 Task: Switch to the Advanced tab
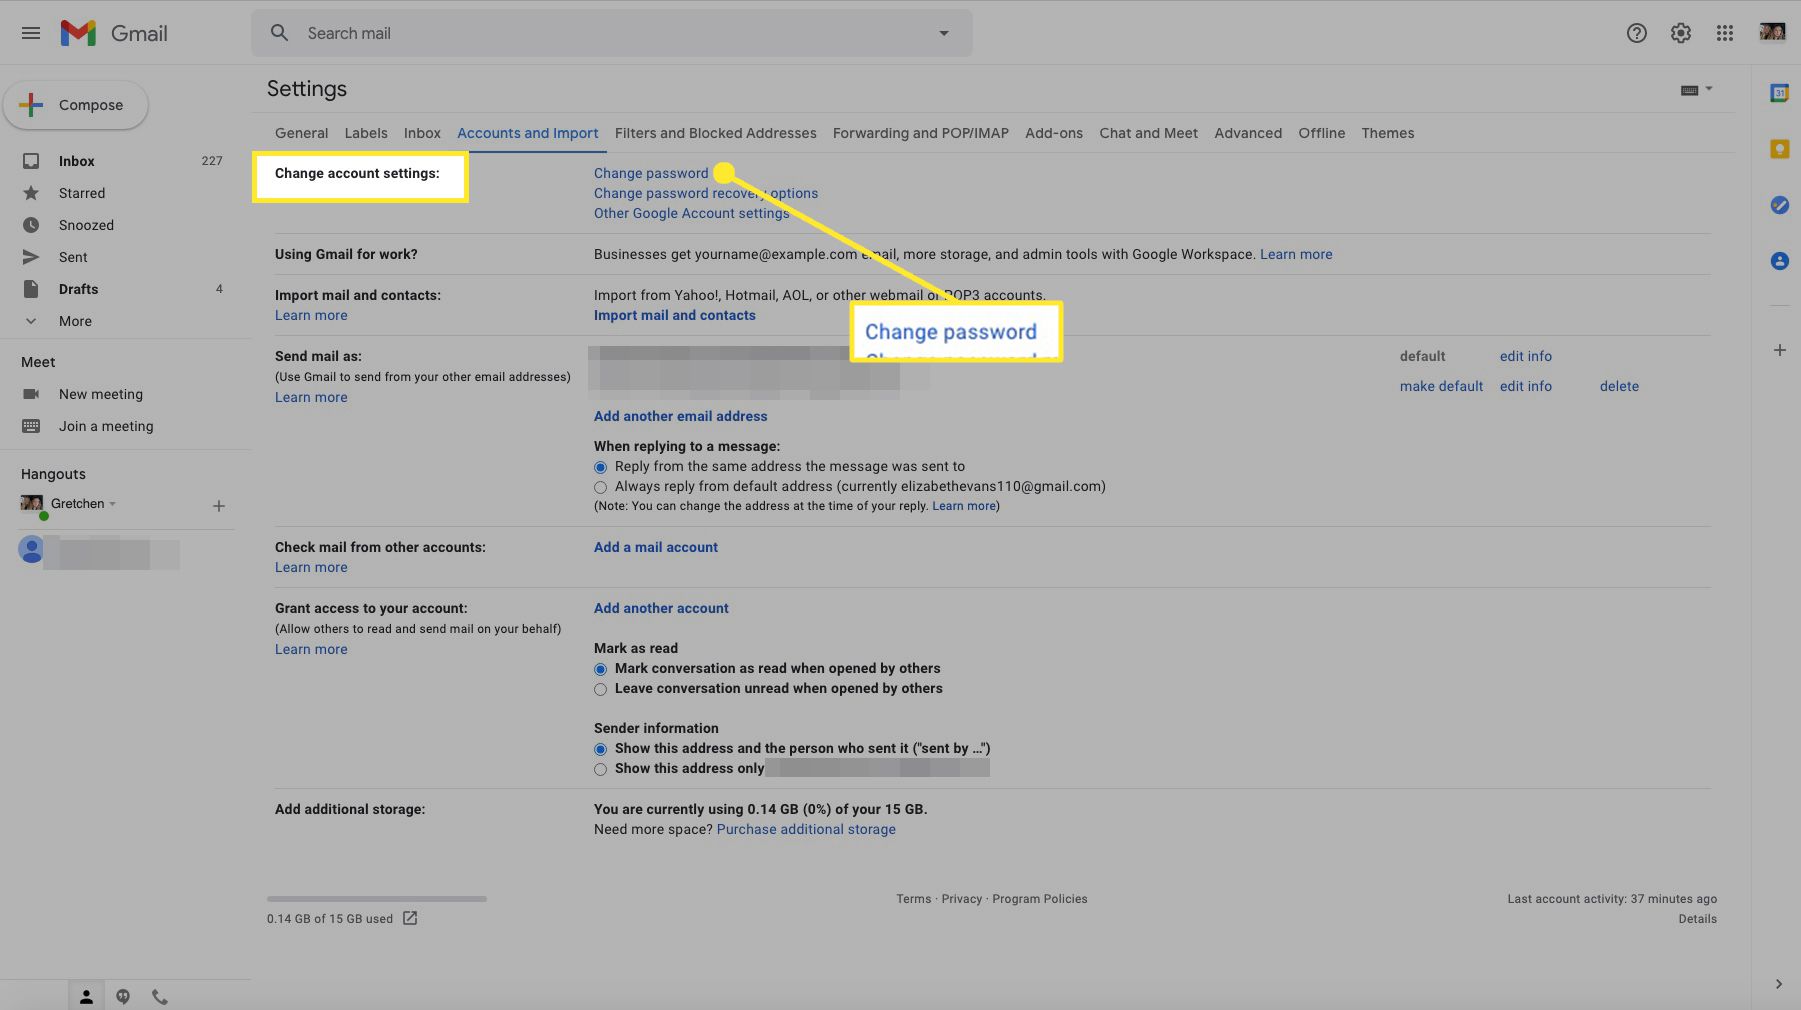[x=1248, y=133]
